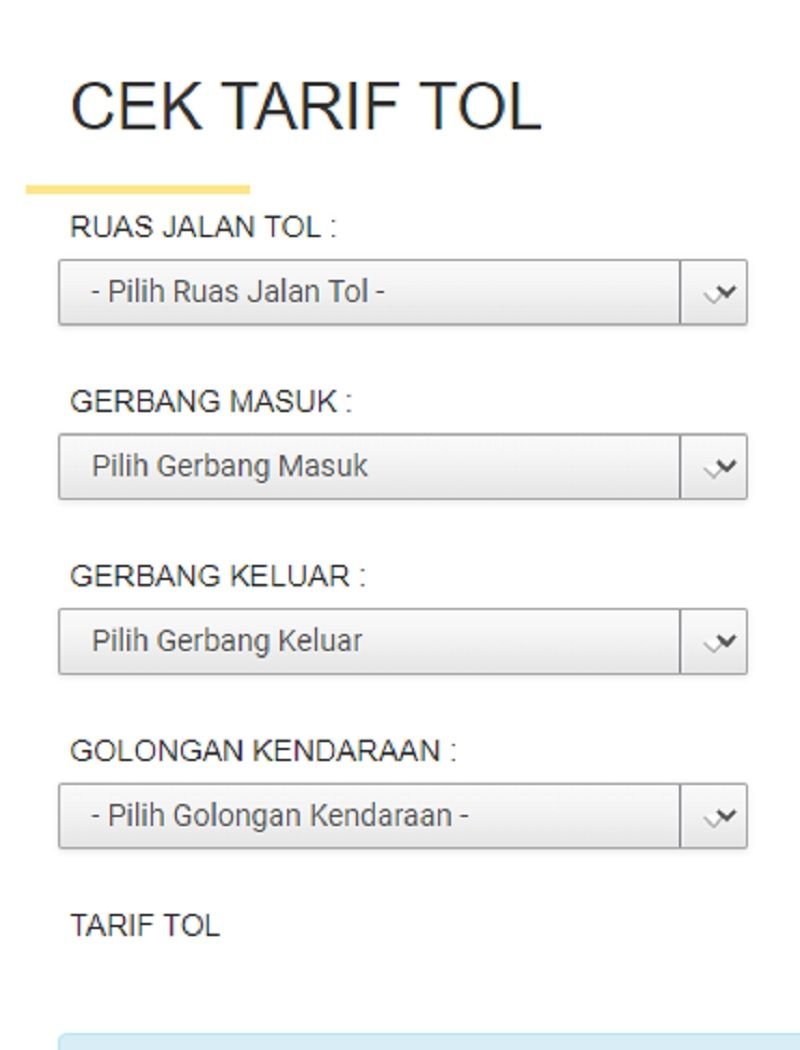Click the TARIF TOL result label
This screenshot has height=1050, width=800.
(x=145, y=926)
